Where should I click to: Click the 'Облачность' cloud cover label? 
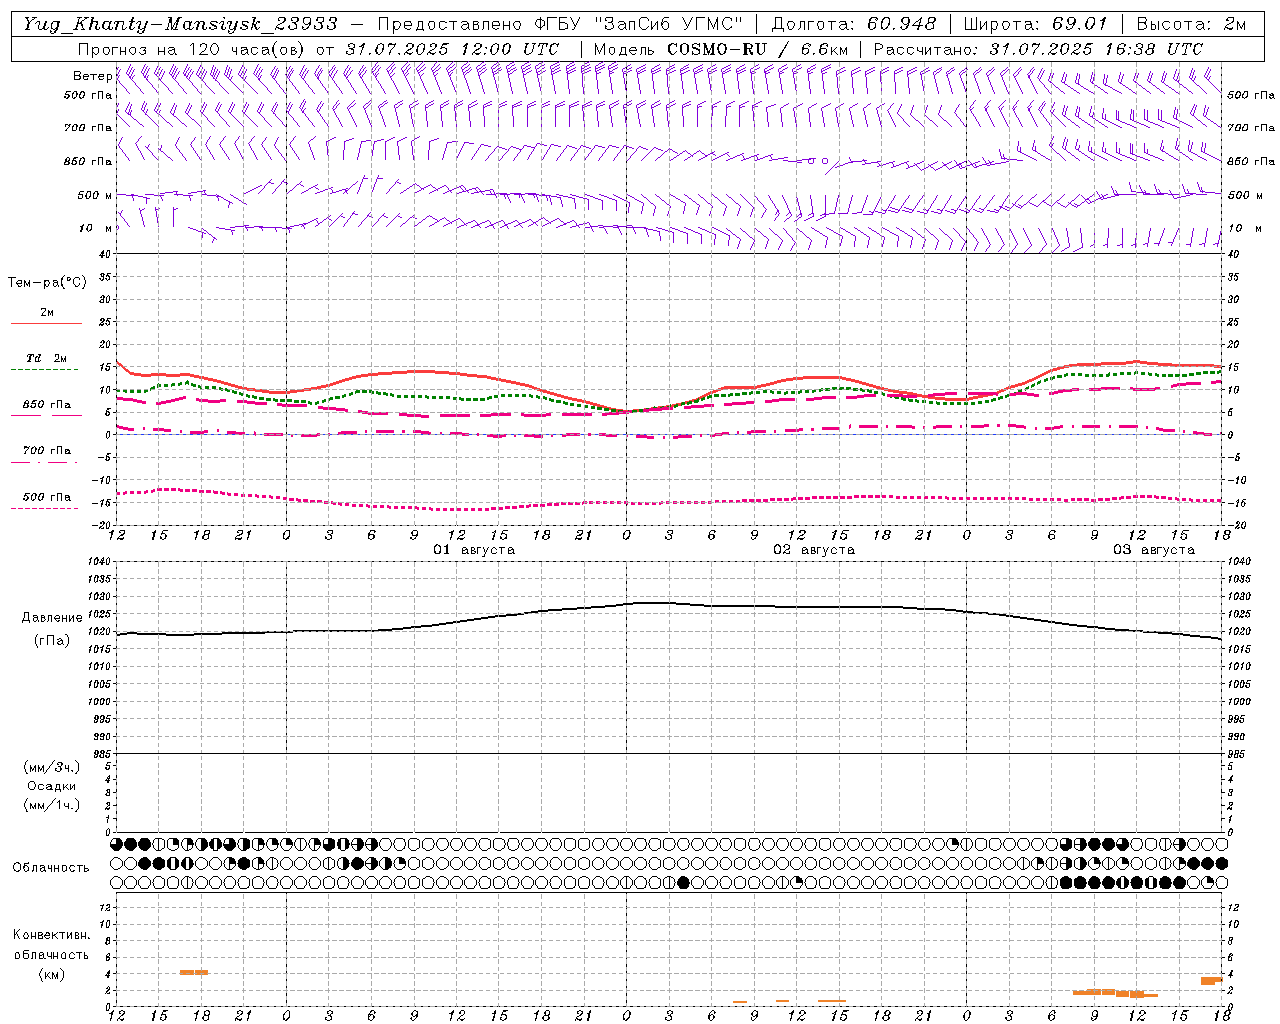point(51,868)
